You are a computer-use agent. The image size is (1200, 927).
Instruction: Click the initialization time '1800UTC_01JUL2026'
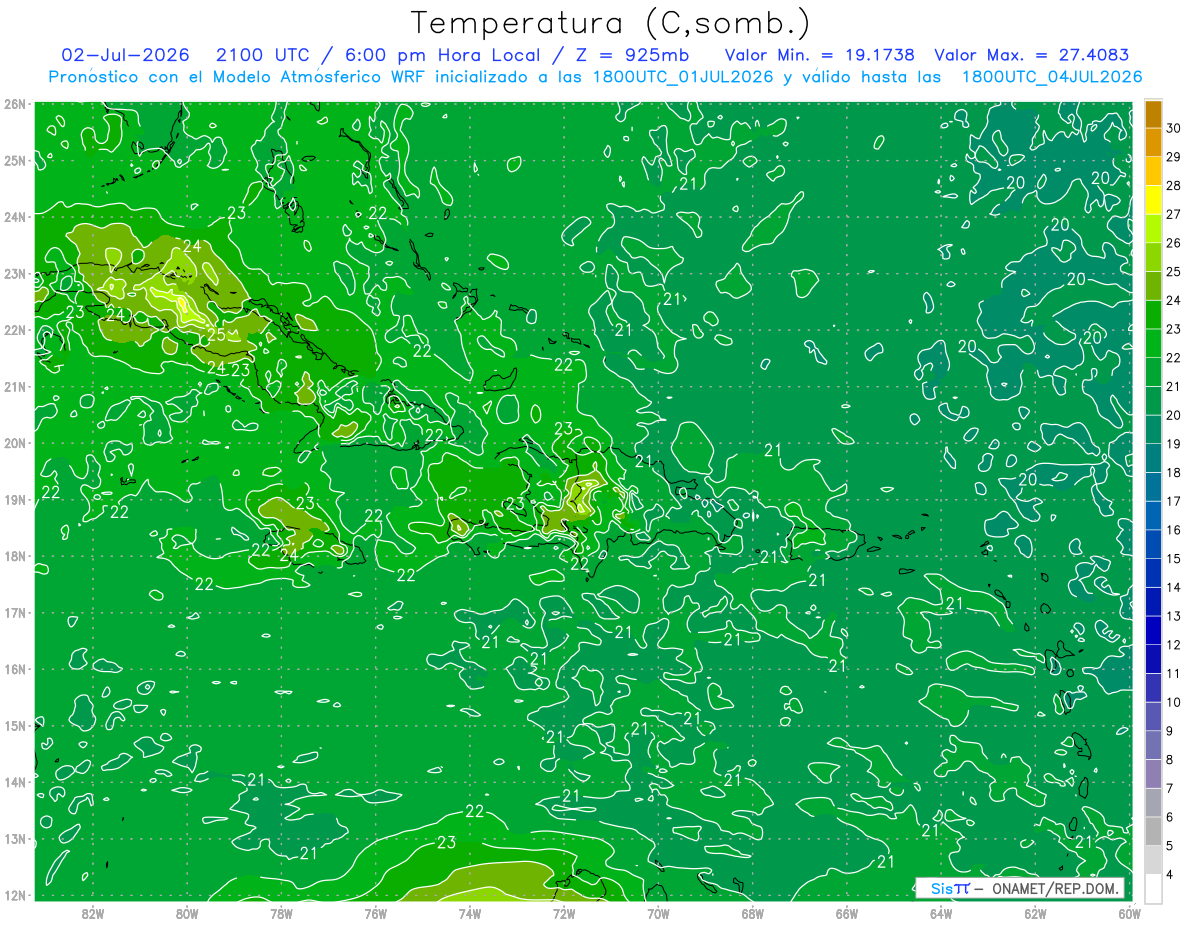(681, 77)
